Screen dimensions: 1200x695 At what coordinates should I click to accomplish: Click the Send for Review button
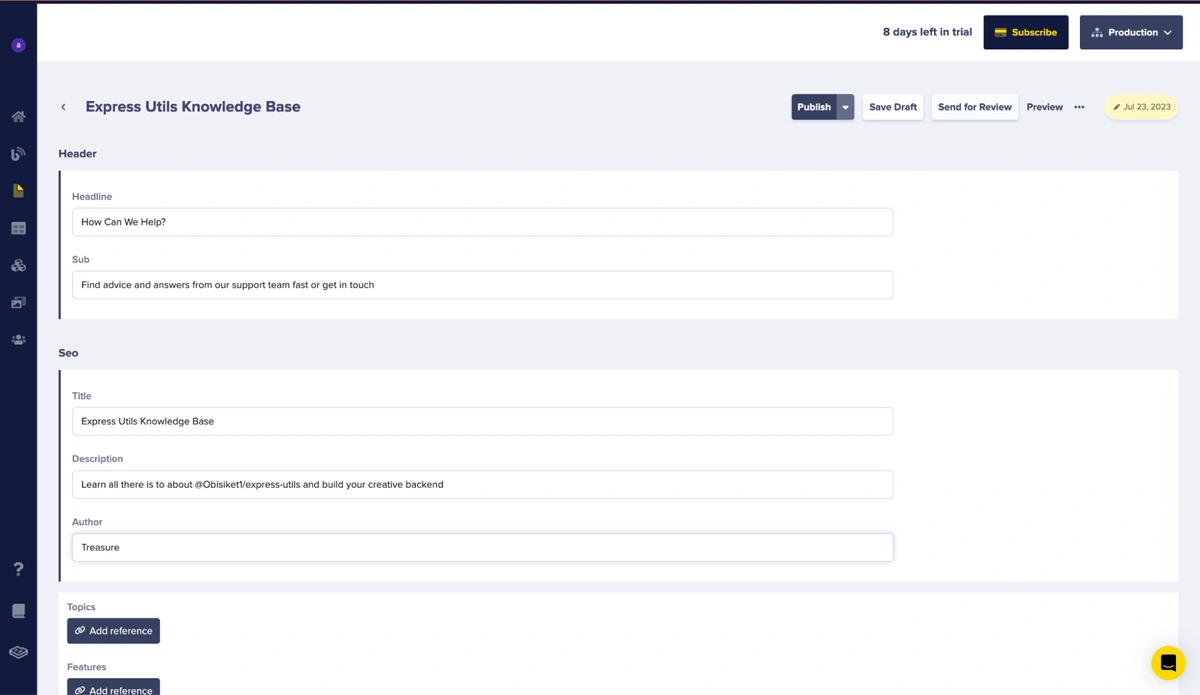point(974,107)
